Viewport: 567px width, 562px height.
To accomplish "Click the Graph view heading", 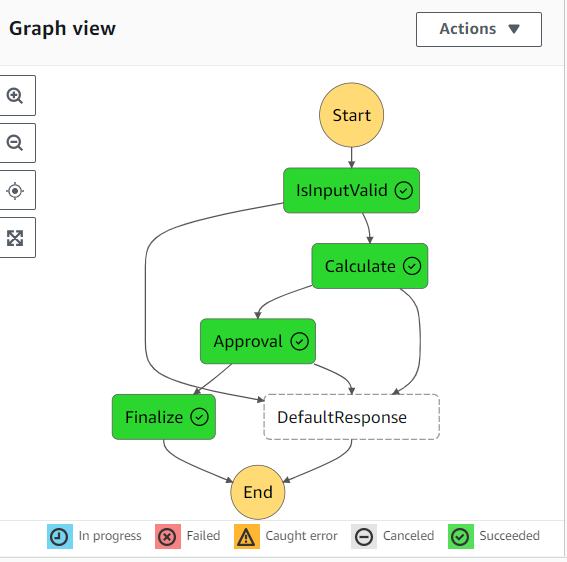I will (62, 29).
